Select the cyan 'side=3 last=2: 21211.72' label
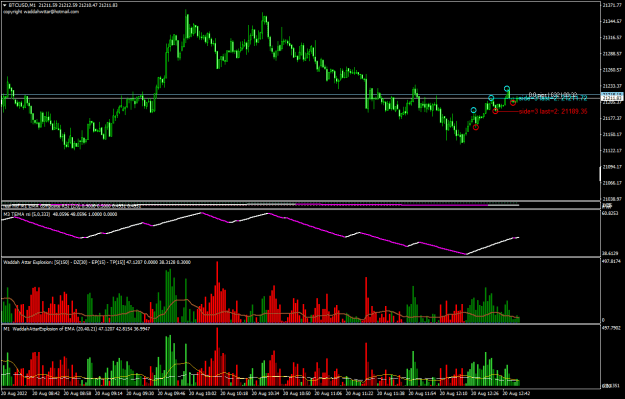This screenshot has height=399, width=625. (x=552, y=98)
